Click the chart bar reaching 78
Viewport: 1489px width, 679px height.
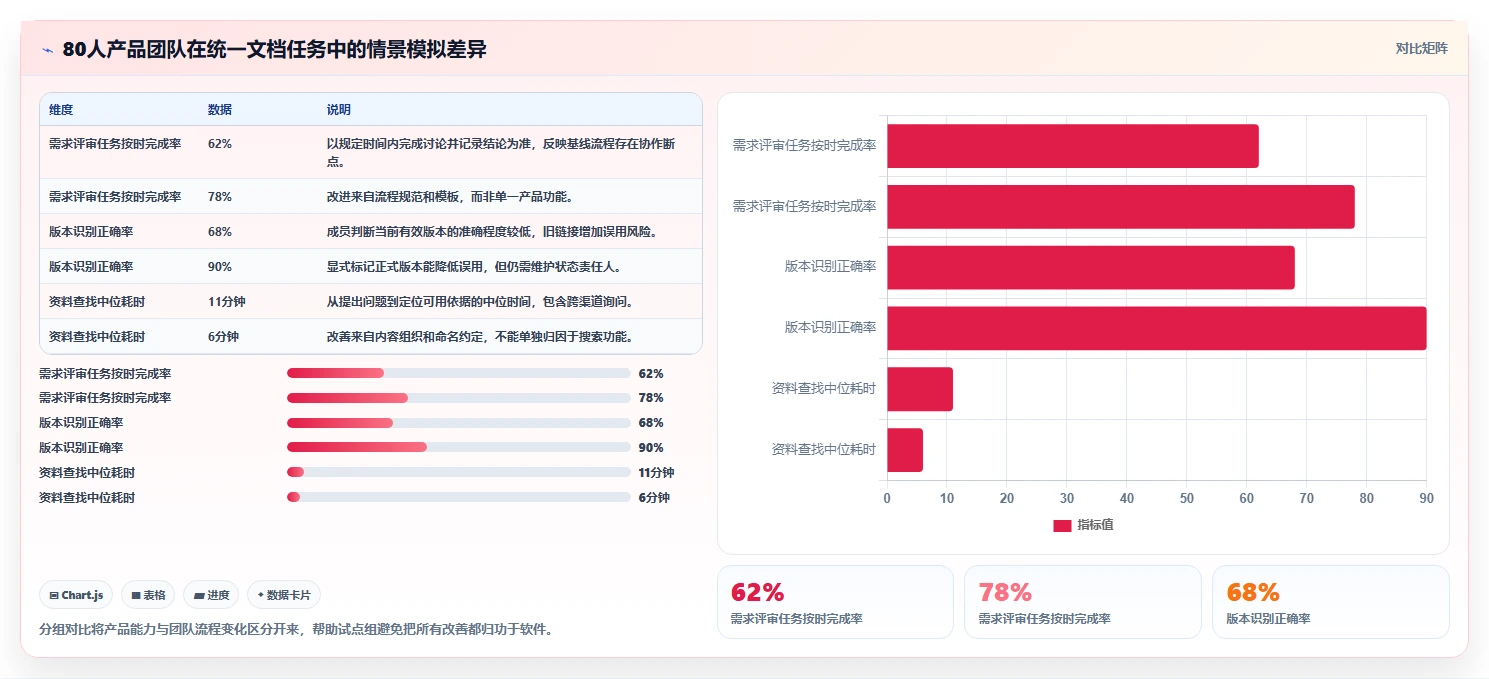coord(1120,207)
